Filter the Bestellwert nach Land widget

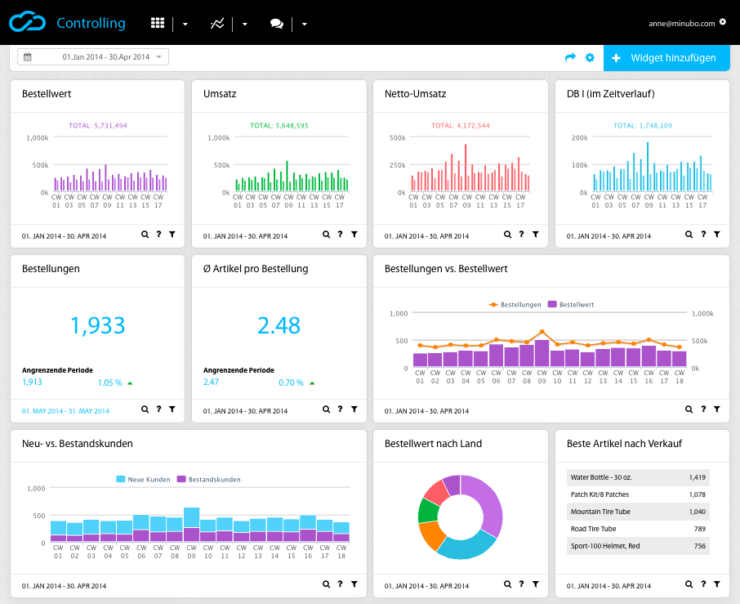[x=536, y=584]
